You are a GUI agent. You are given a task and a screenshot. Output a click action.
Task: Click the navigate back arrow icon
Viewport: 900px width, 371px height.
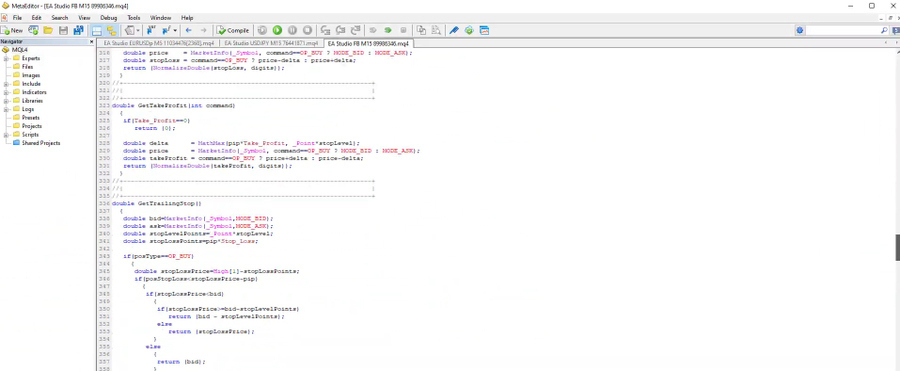tap(188, 30)
